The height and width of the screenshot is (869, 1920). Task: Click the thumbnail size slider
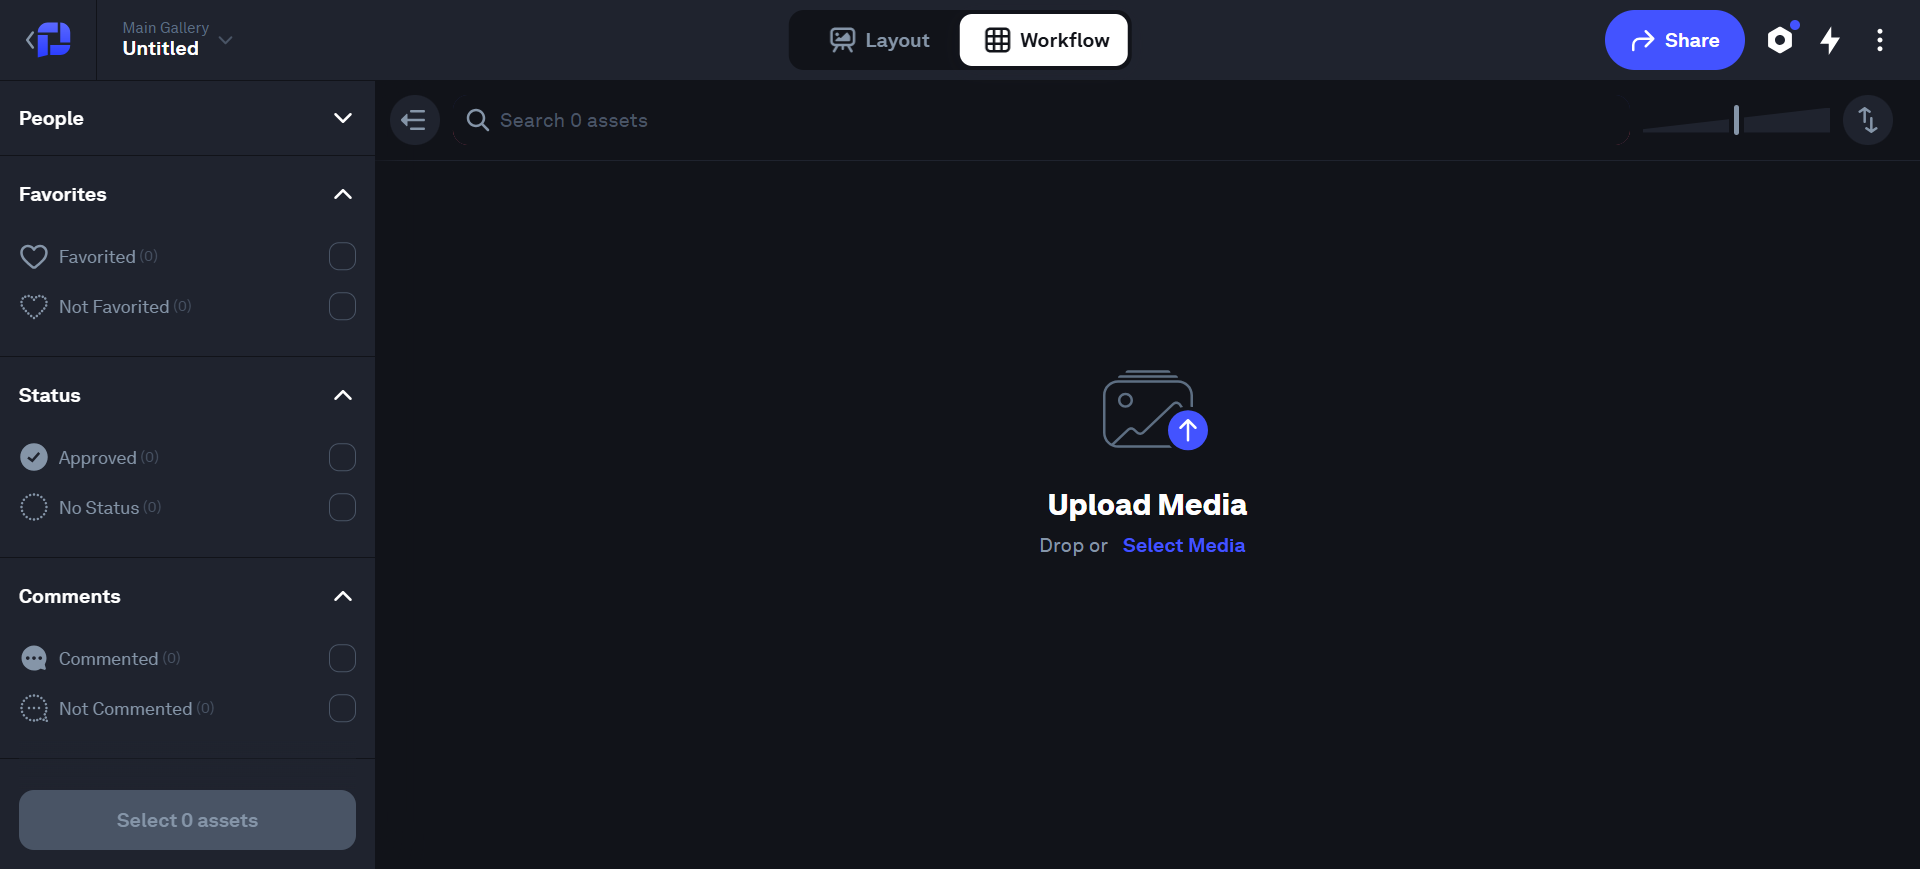[x=1737, y=120]
